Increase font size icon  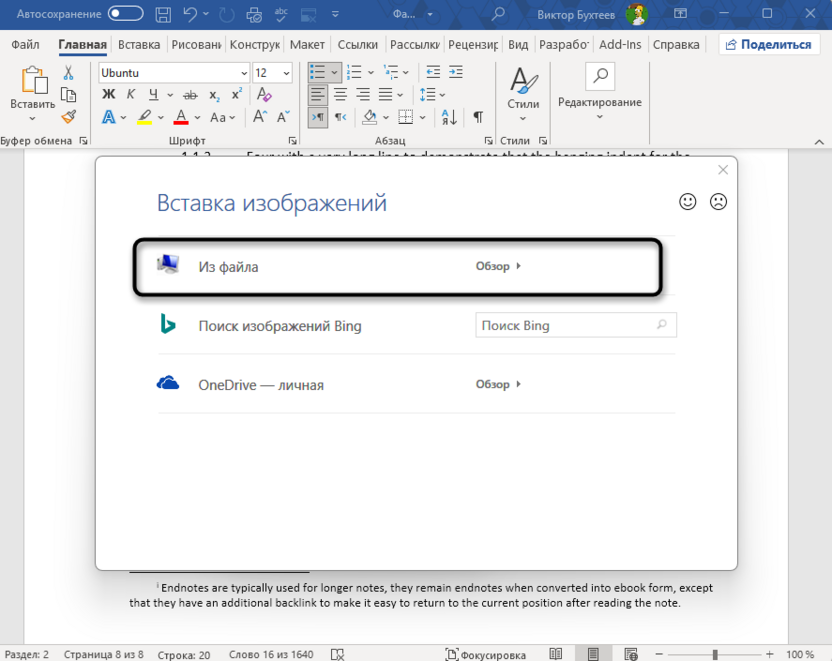pos(259,117)
